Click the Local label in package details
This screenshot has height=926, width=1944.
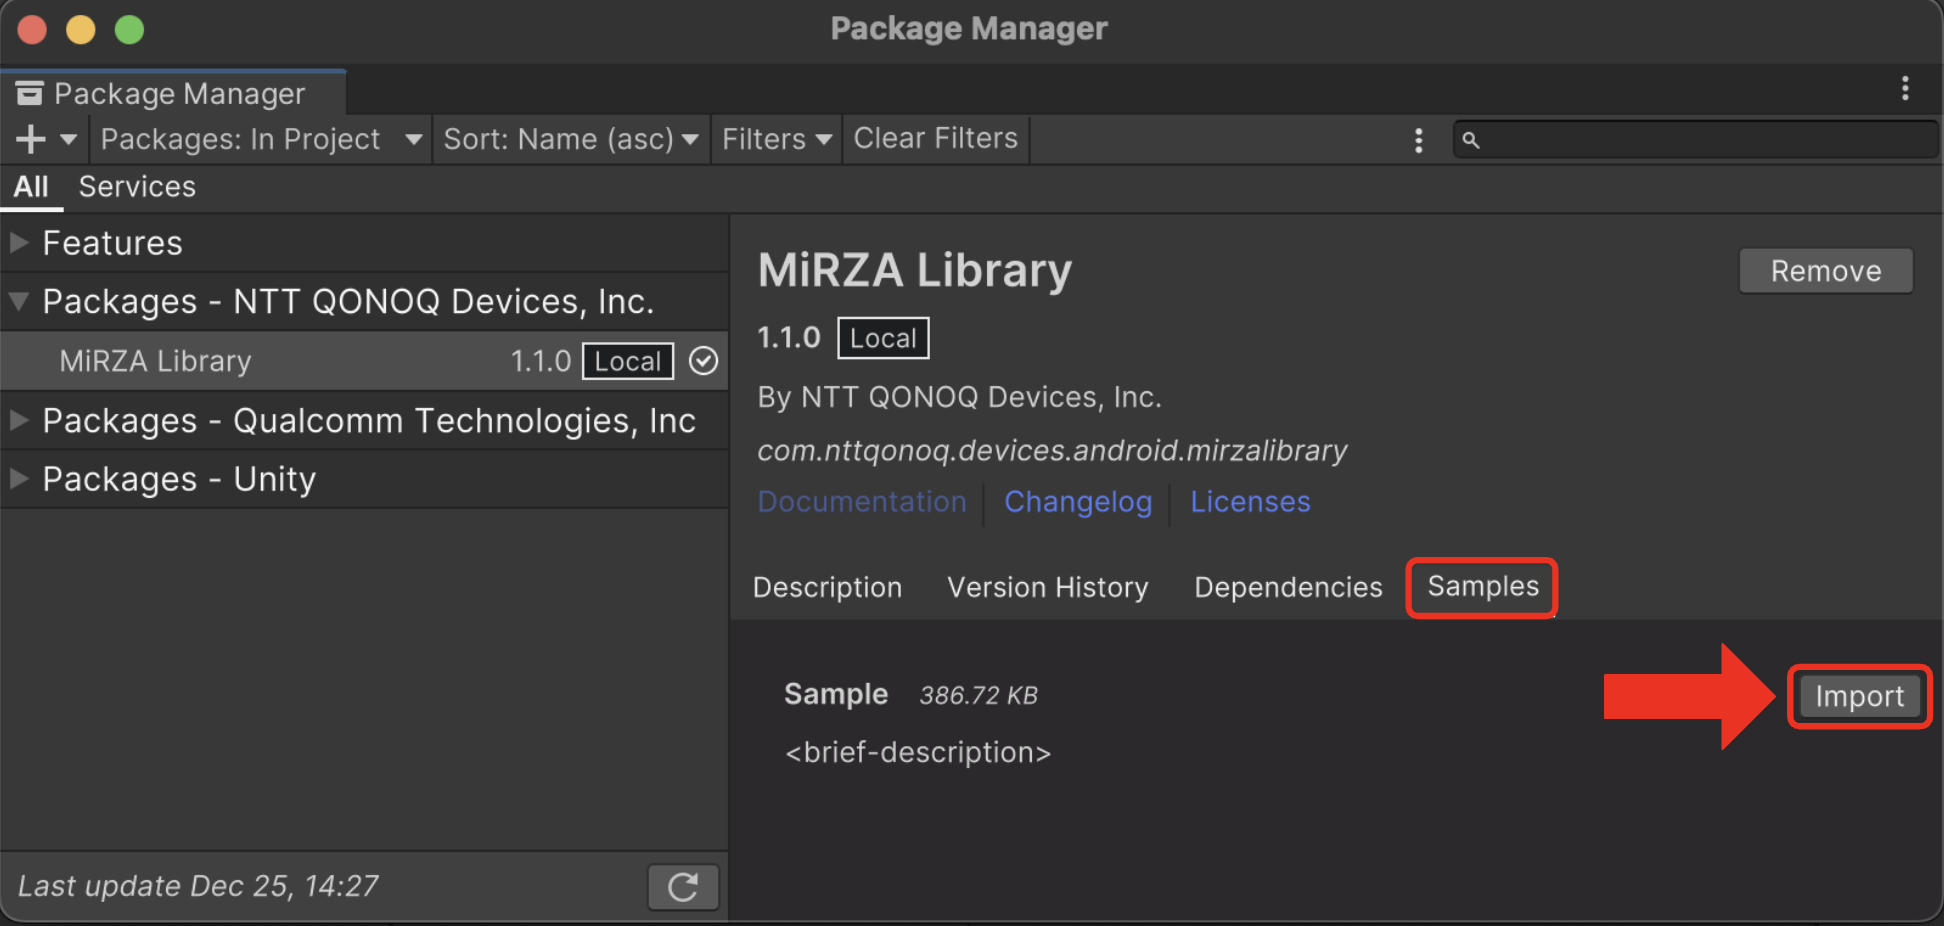[x=883, y=338]
